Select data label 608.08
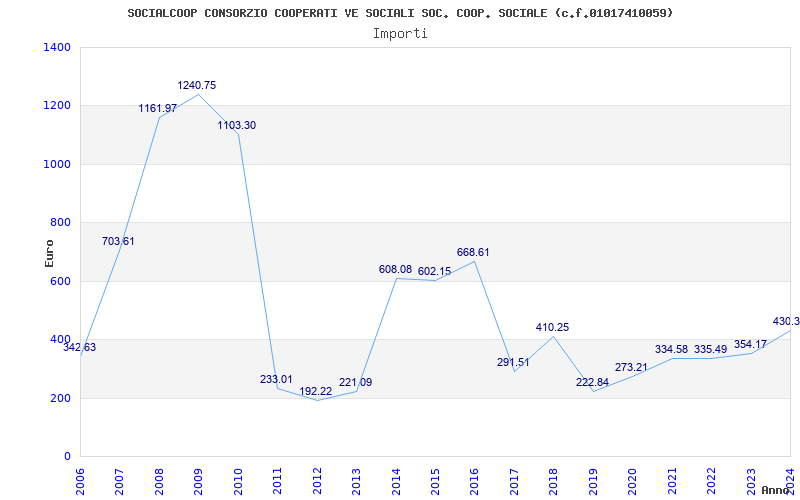The width and height of the screenshot is (800, 500). point(395,269)
